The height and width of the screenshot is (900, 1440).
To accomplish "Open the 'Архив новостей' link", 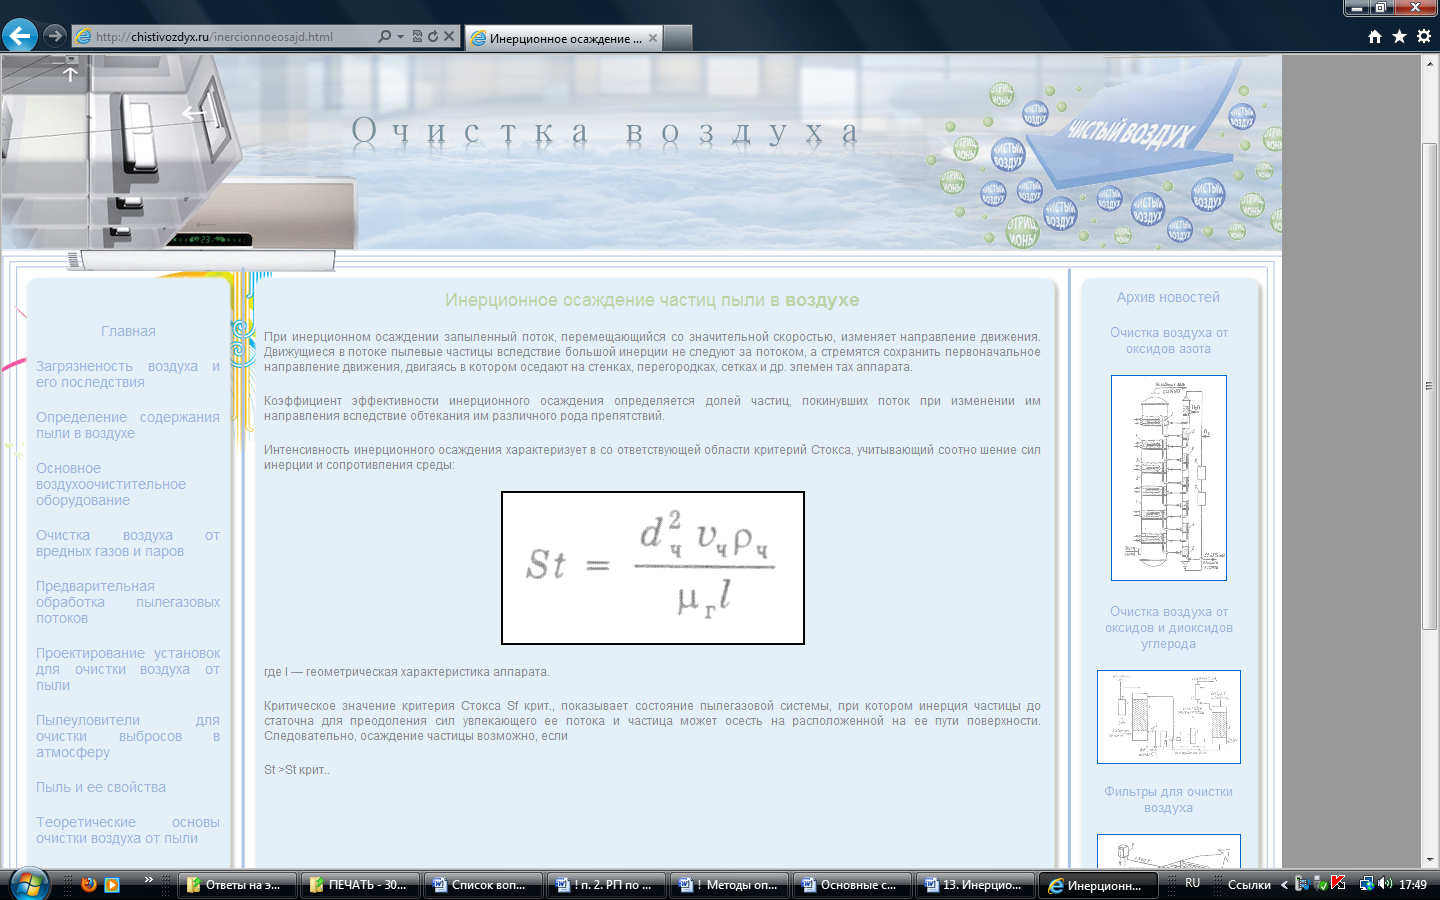I will pos(1168,297).
